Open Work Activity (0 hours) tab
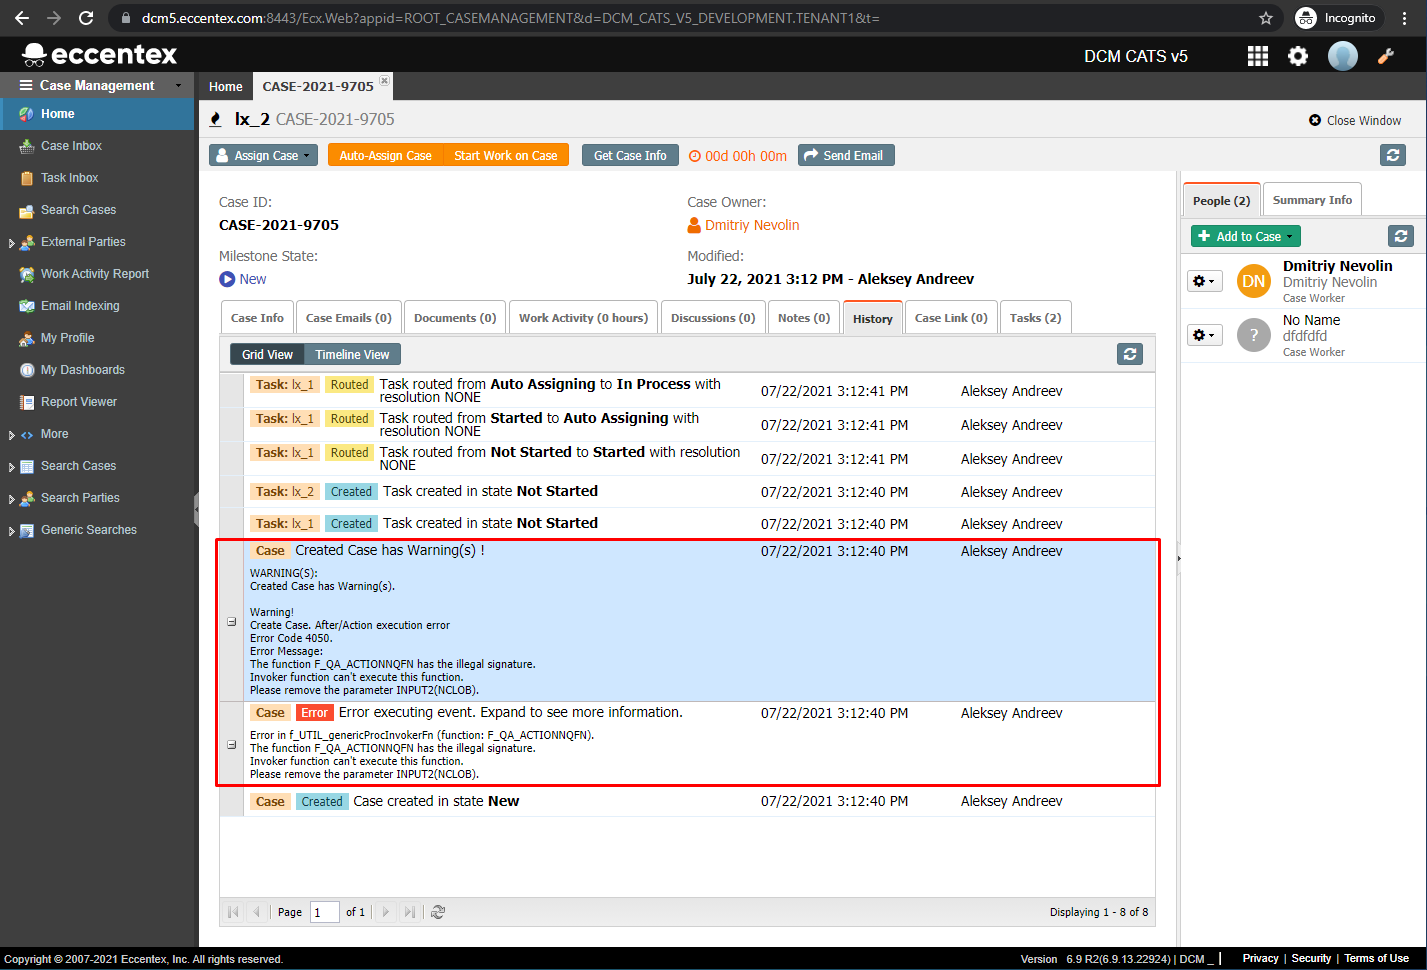 583,318
